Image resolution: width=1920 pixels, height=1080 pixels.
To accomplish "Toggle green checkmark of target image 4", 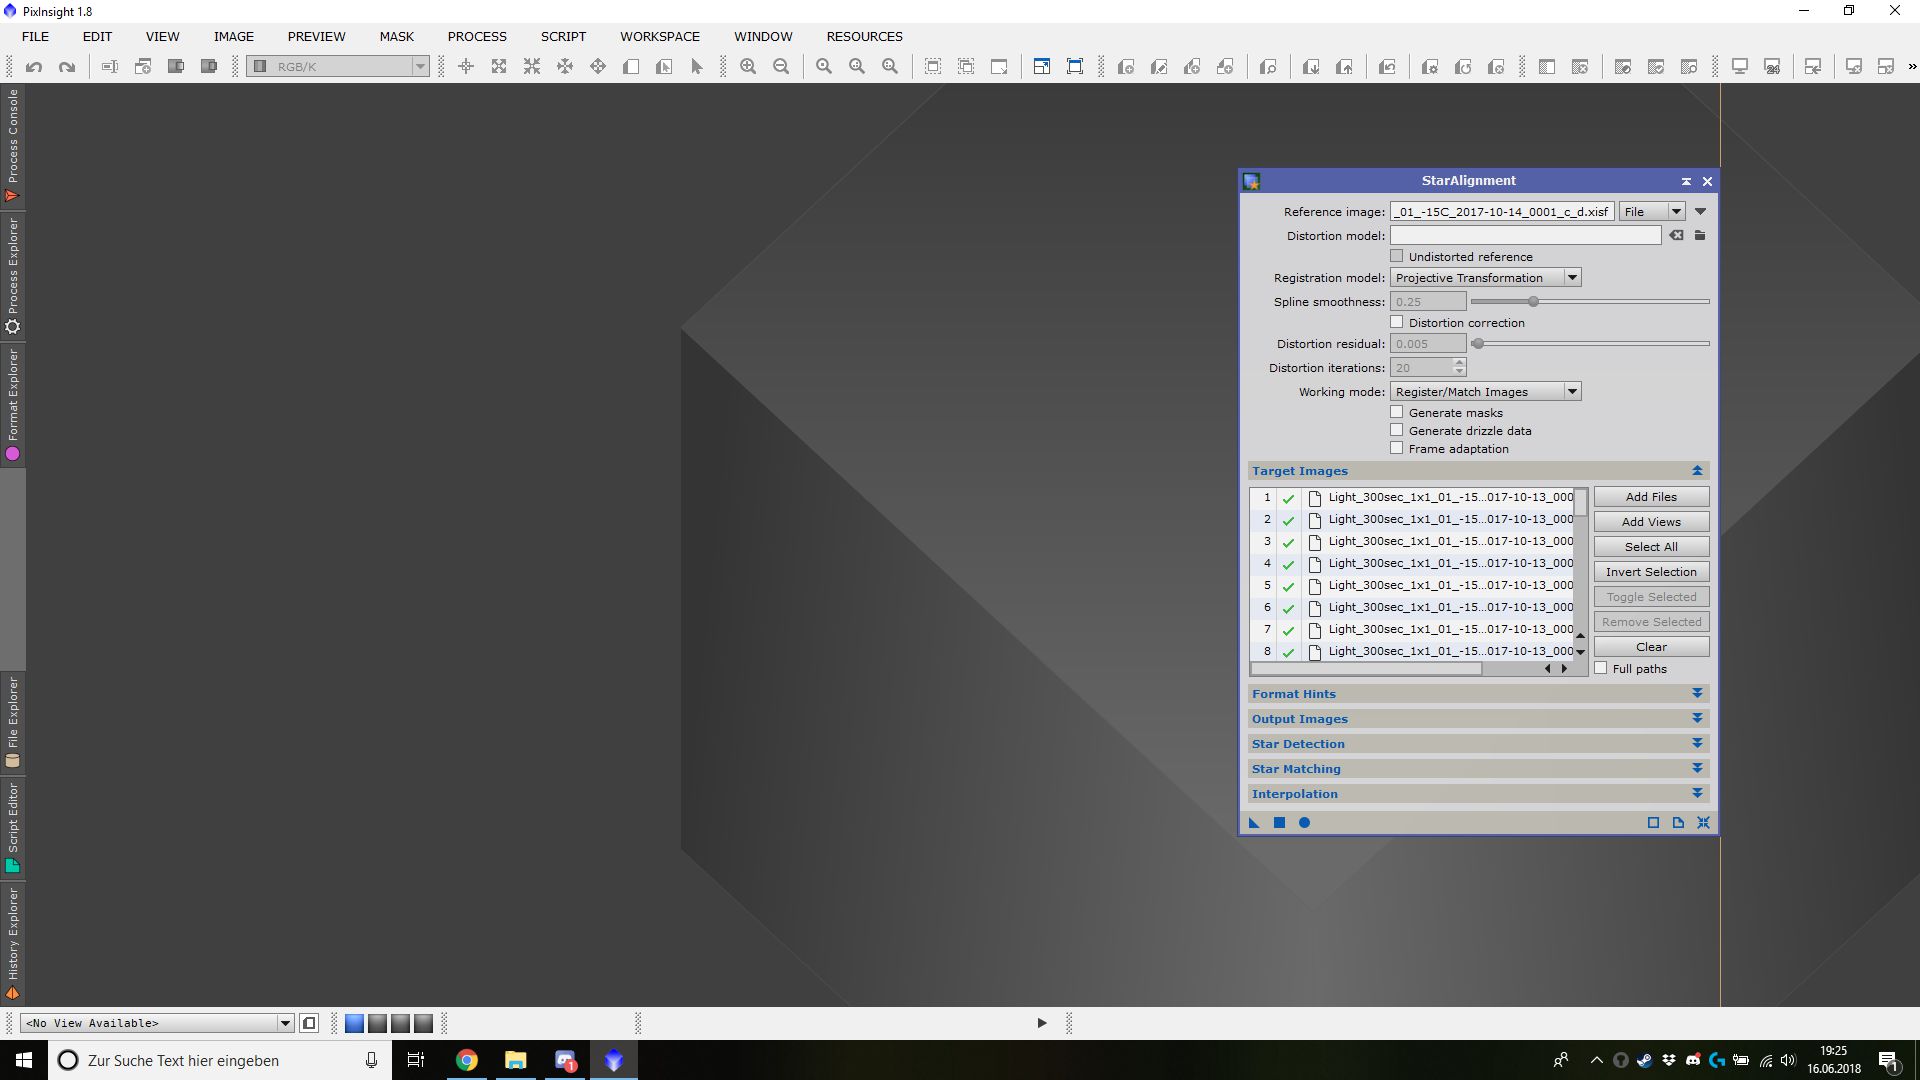I will click(1289, 564).
